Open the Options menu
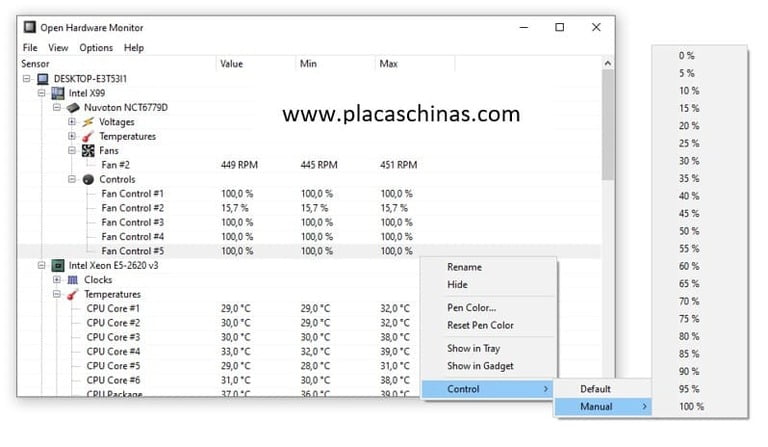 (x=96, y=47)
